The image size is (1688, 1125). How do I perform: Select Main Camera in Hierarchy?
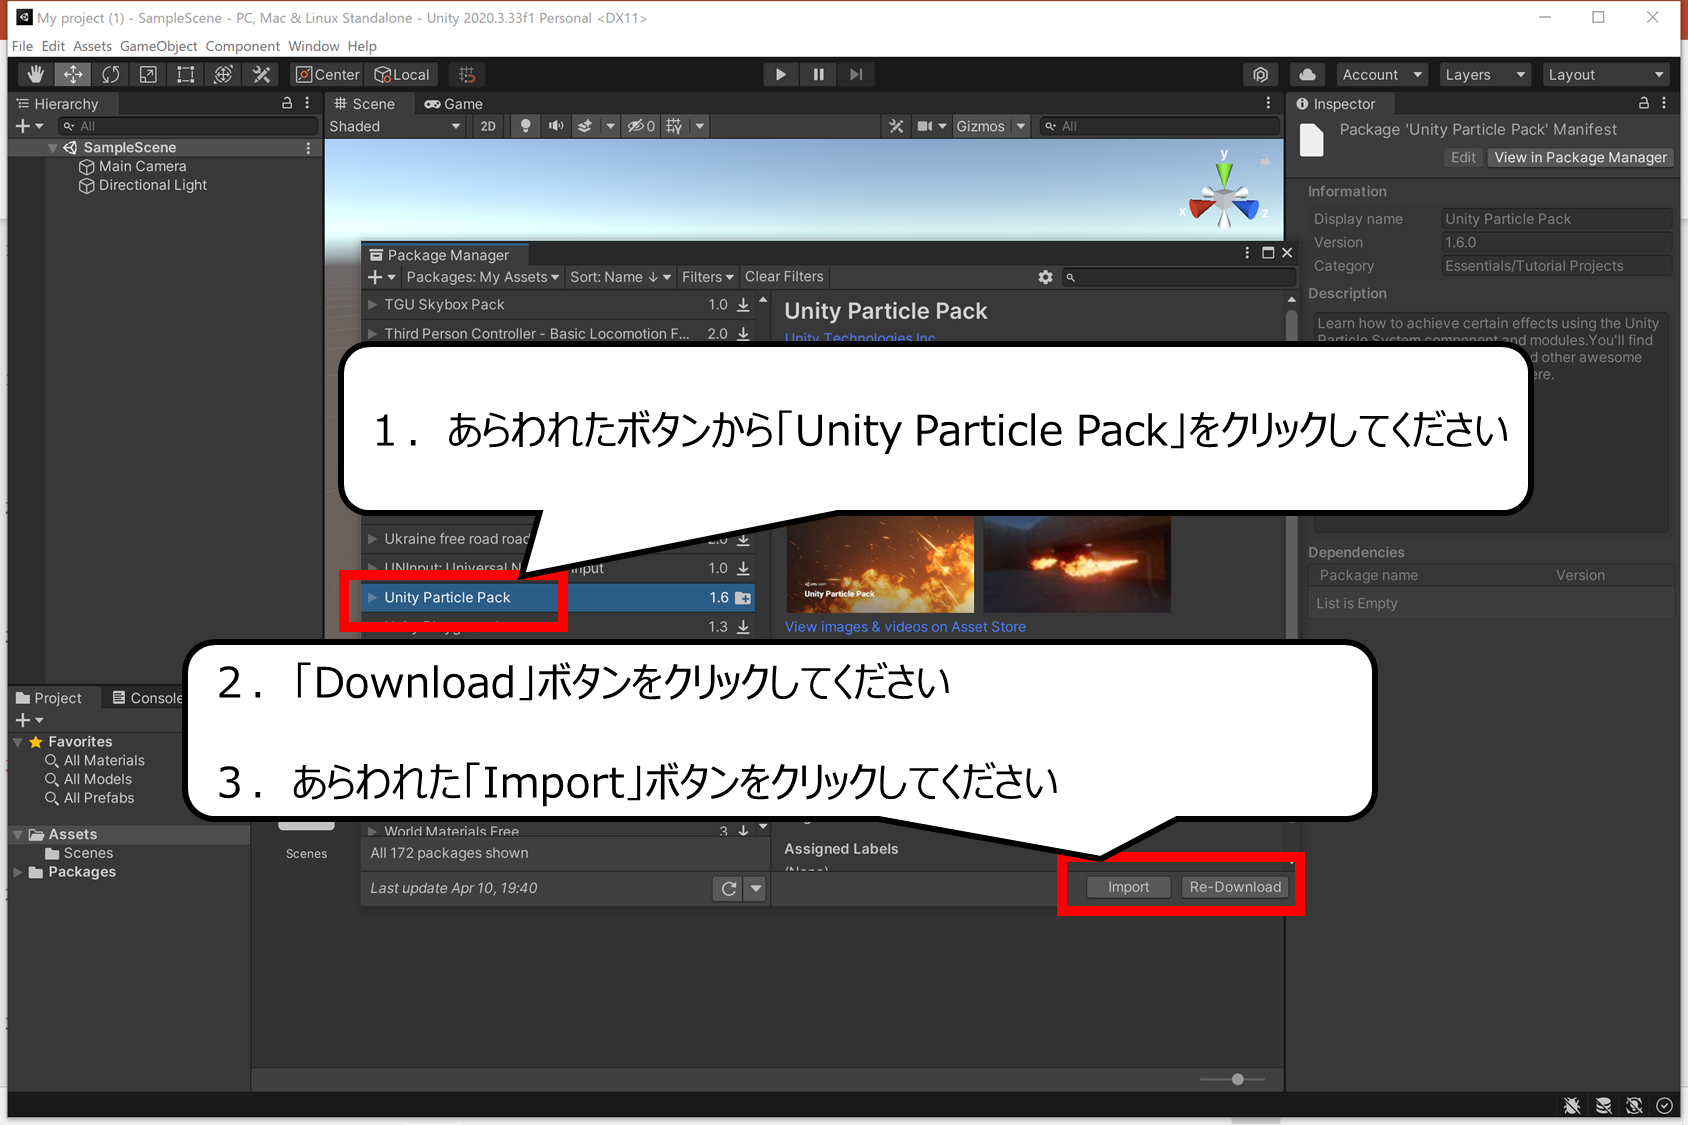(x=142, y=166)
